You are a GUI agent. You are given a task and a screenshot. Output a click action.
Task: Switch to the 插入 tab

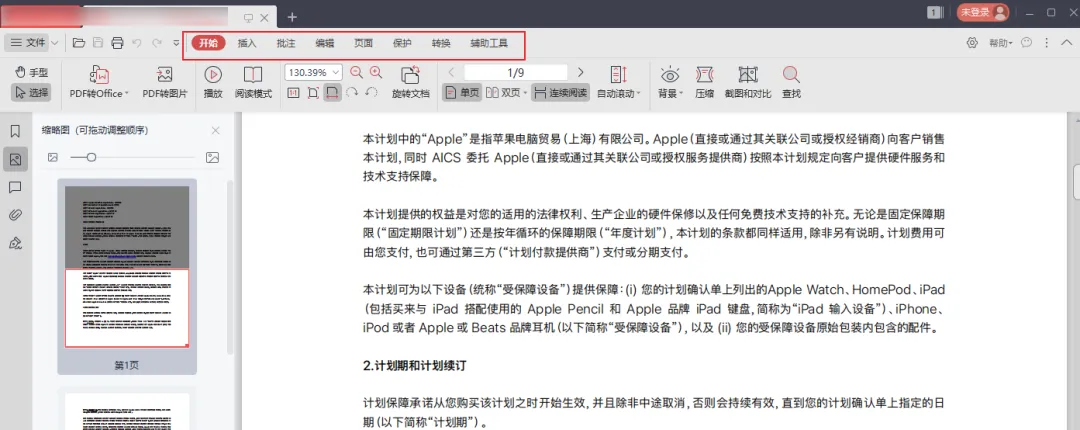[247, 43]
